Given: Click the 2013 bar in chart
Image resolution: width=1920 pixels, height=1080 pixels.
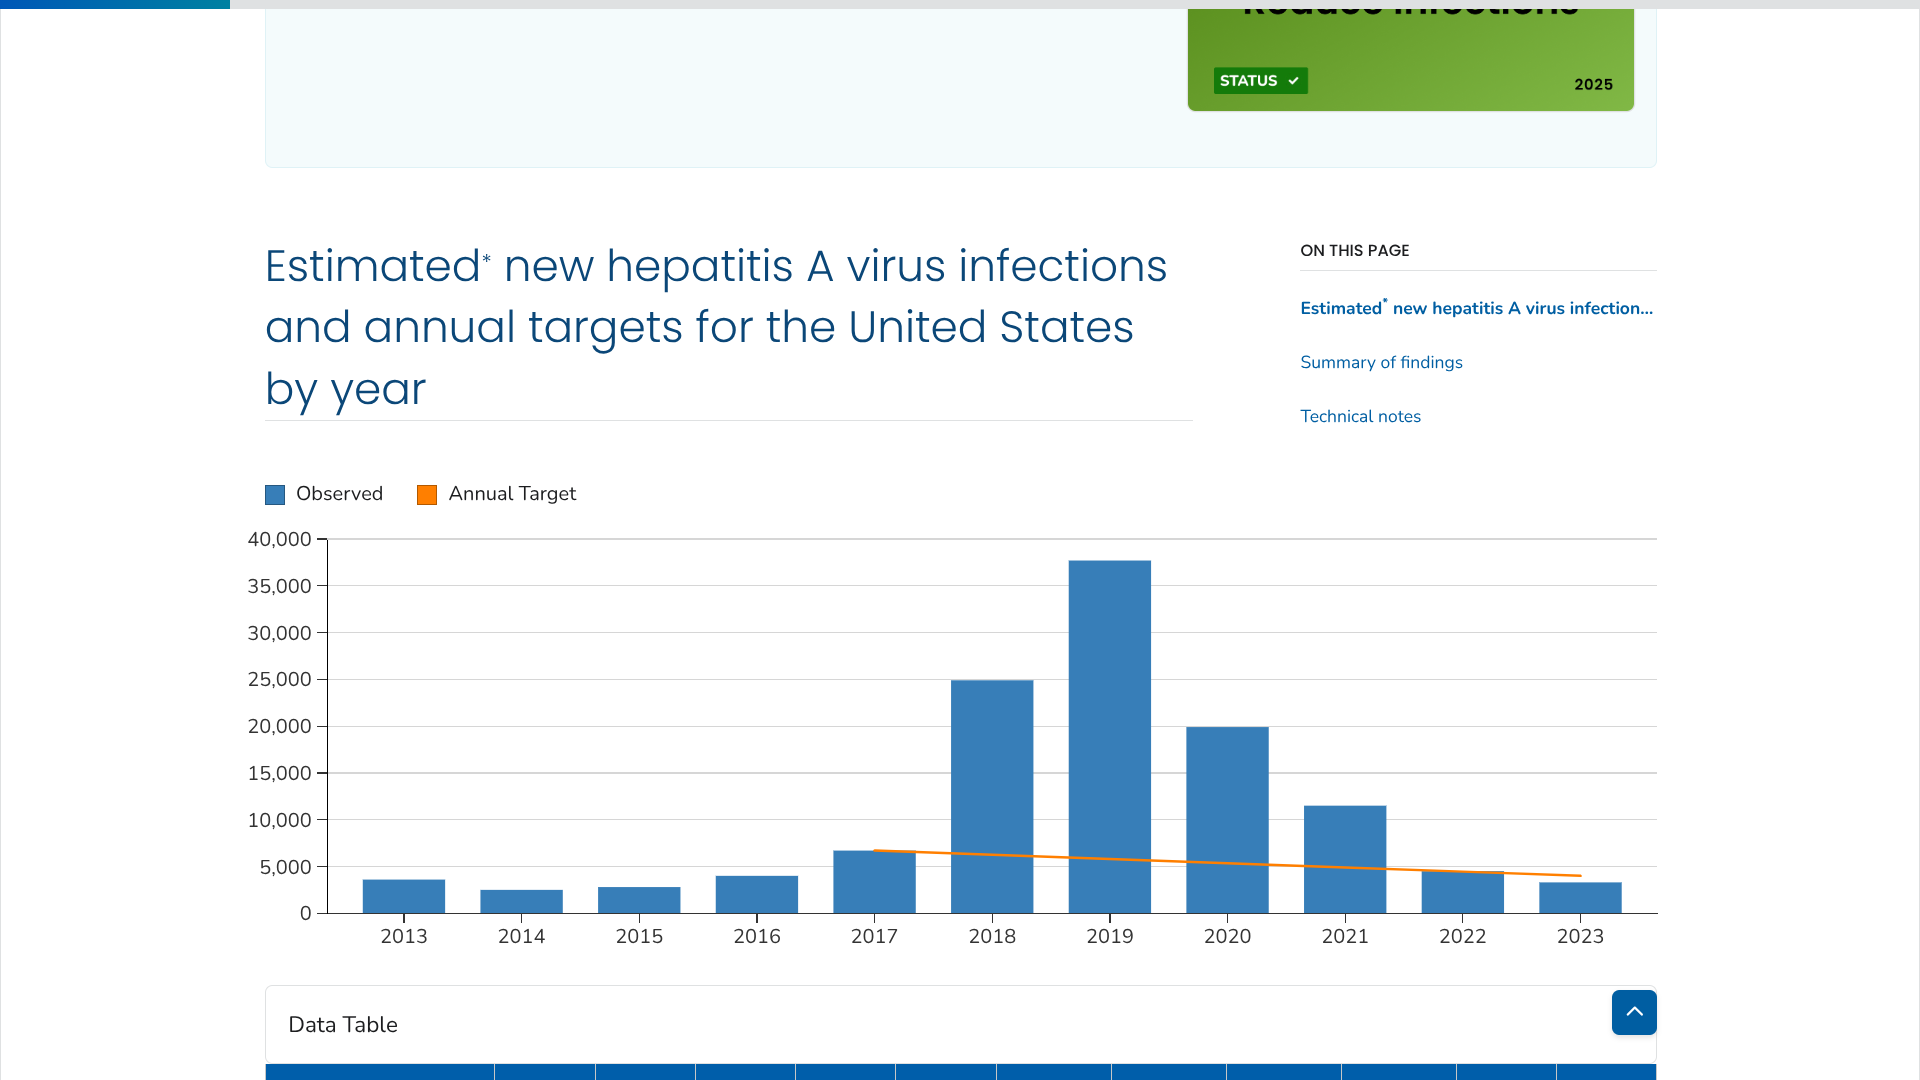Looking at the screenshot, I should click(x=403, y=896).
